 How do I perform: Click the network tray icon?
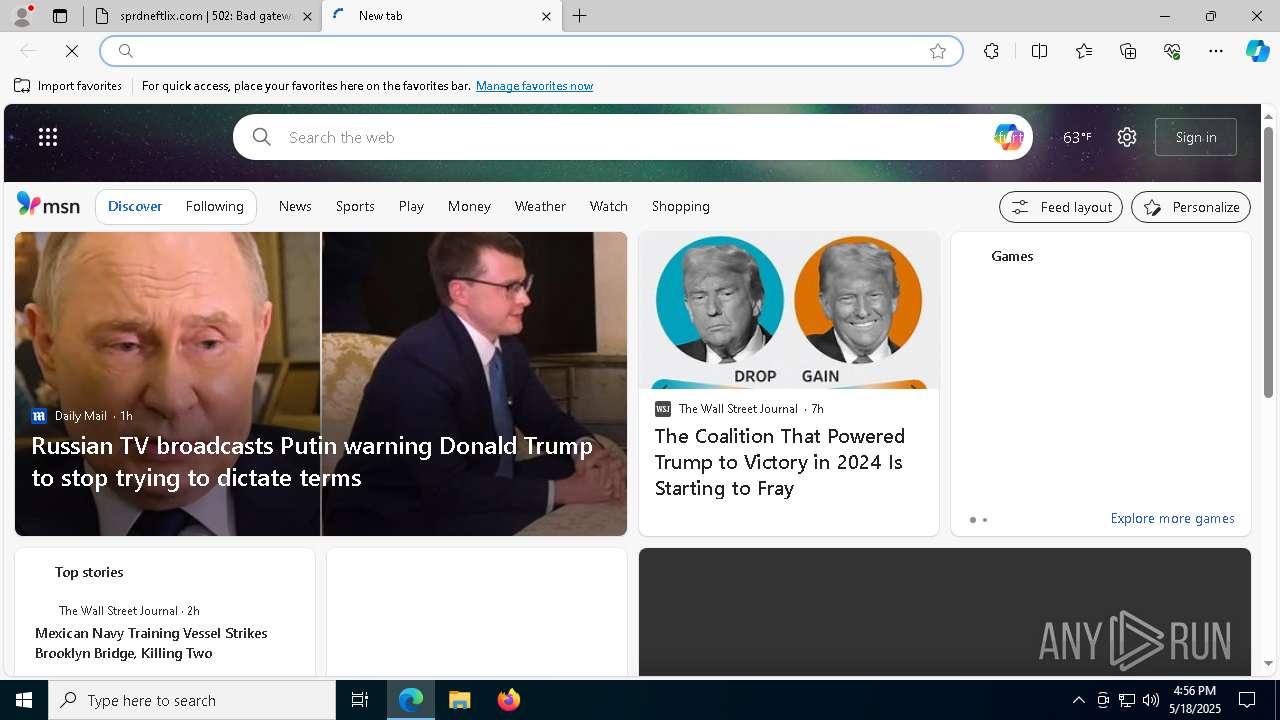[x=1127, y=700]
